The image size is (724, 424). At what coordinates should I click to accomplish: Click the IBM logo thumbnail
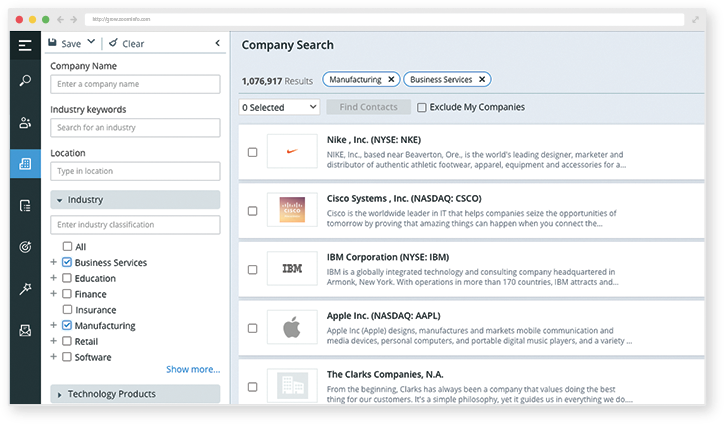pyautogui.click(x=292, y=268)
